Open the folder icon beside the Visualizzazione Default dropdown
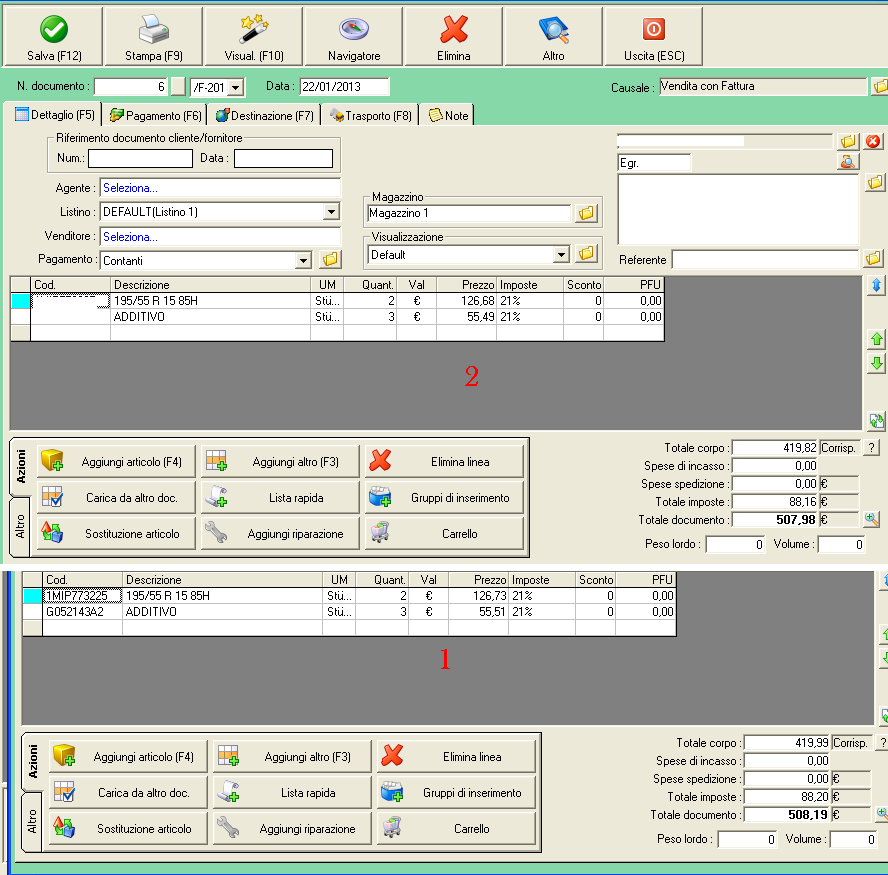The height and width of the screenshot is (875, 888). [x=586, y=254]
